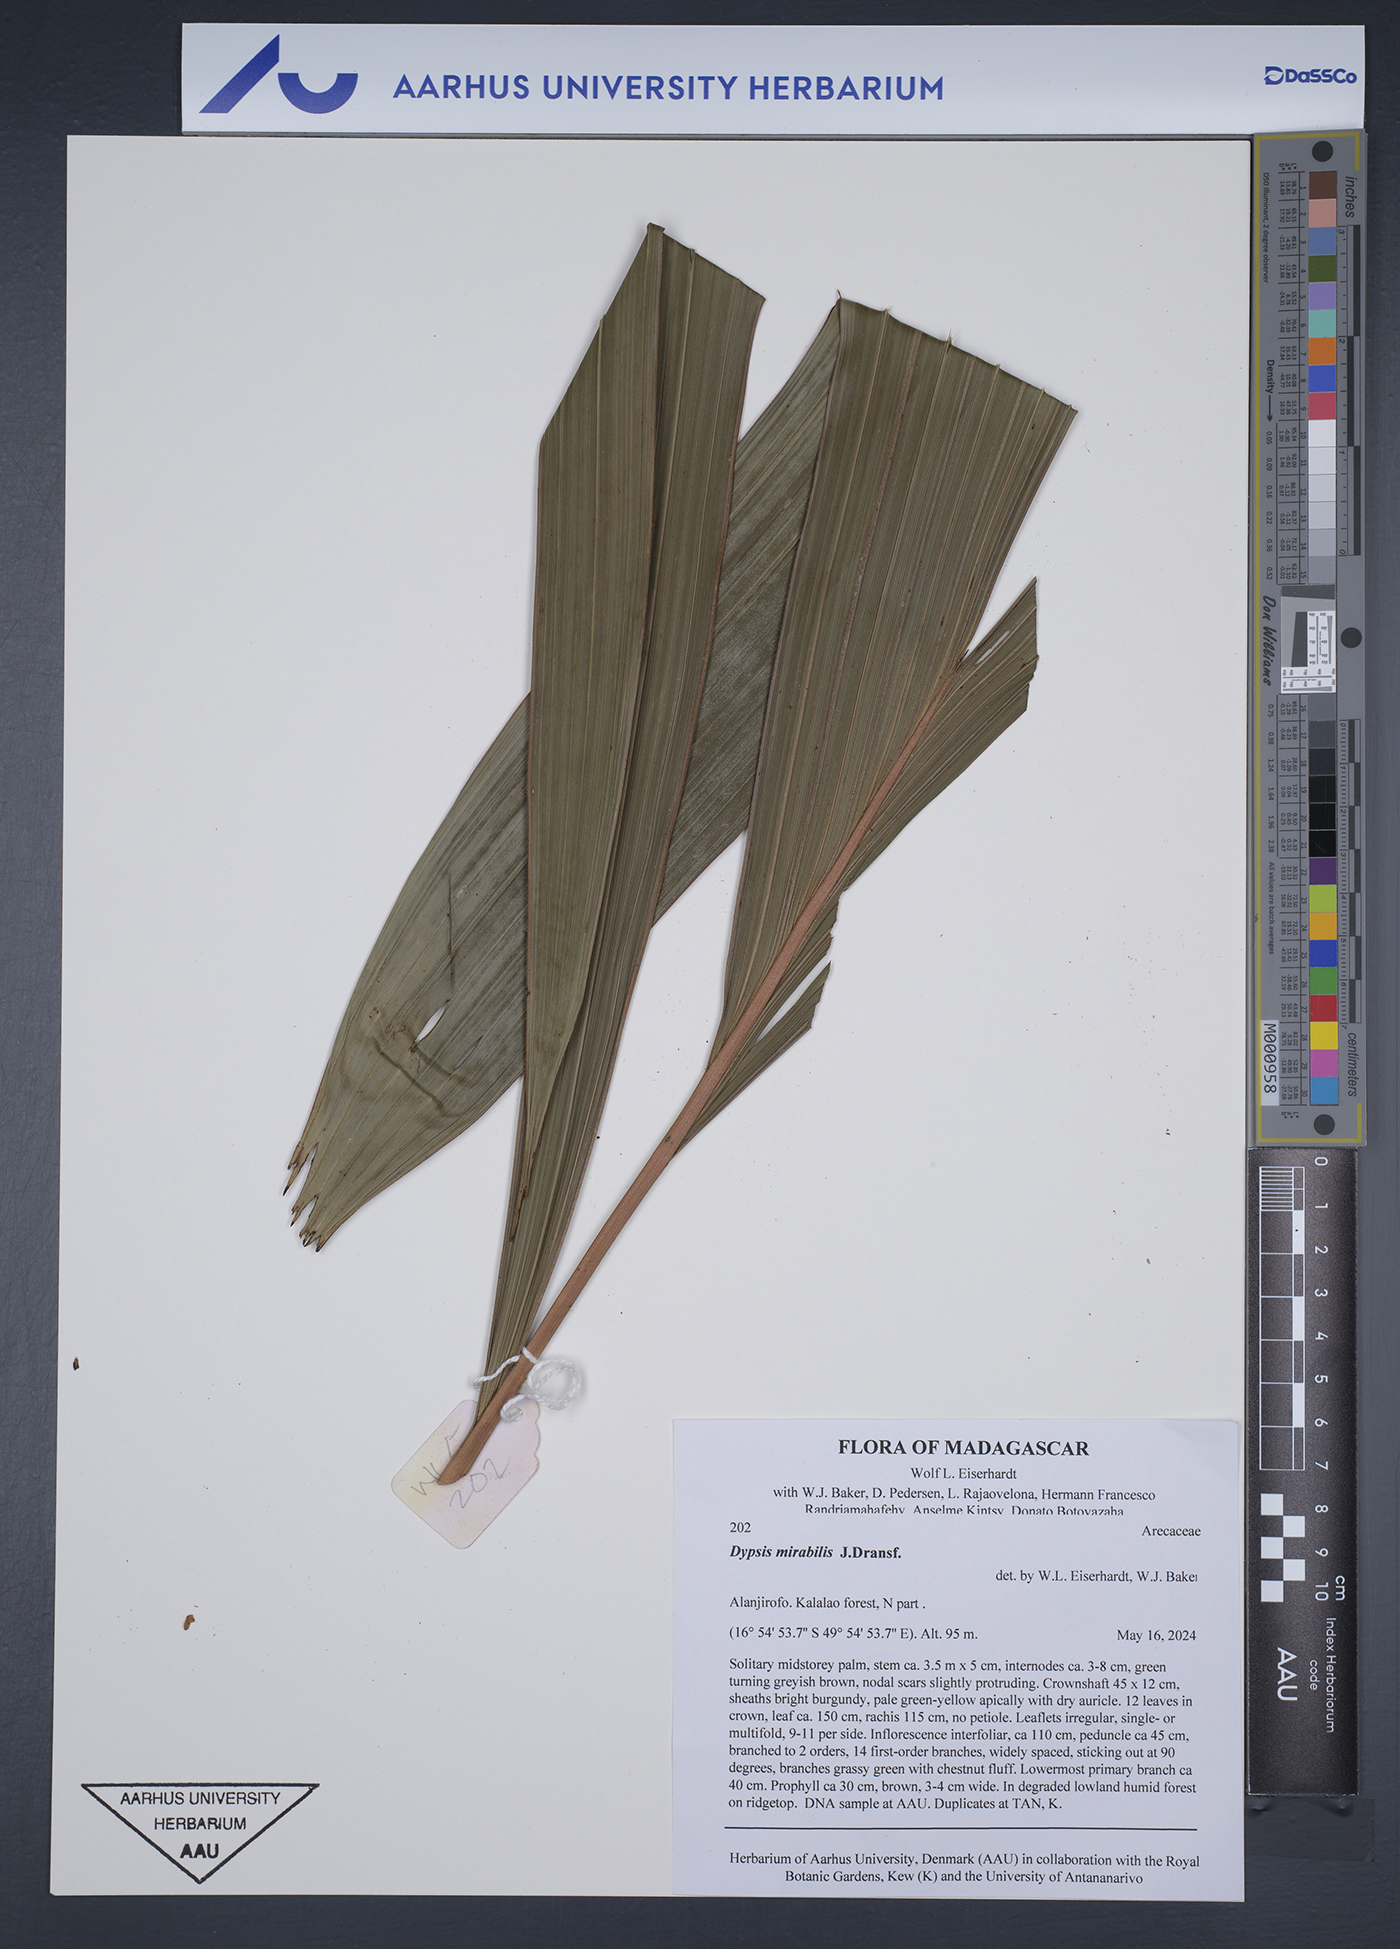Click the checkerboard pattern on the scale bar
The height and width of the screenshot is (1949, 1400).
(x=1284, y=1546)
